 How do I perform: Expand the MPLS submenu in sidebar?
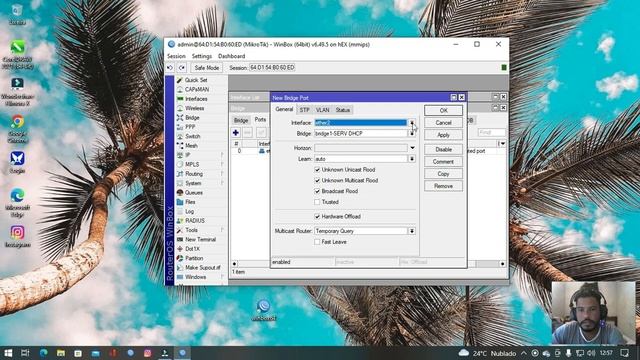coord(222,164)
